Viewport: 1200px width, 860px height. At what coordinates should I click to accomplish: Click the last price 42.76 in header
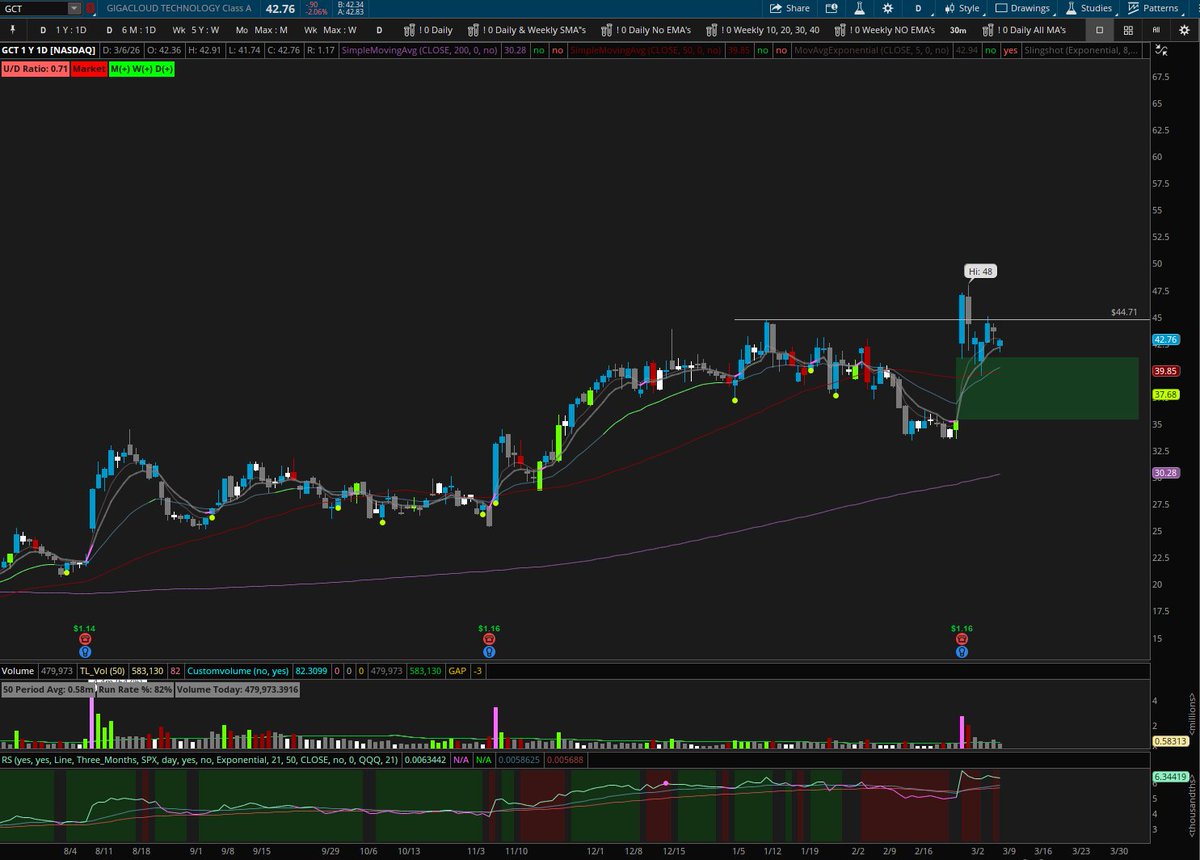[x=279, y=9]
